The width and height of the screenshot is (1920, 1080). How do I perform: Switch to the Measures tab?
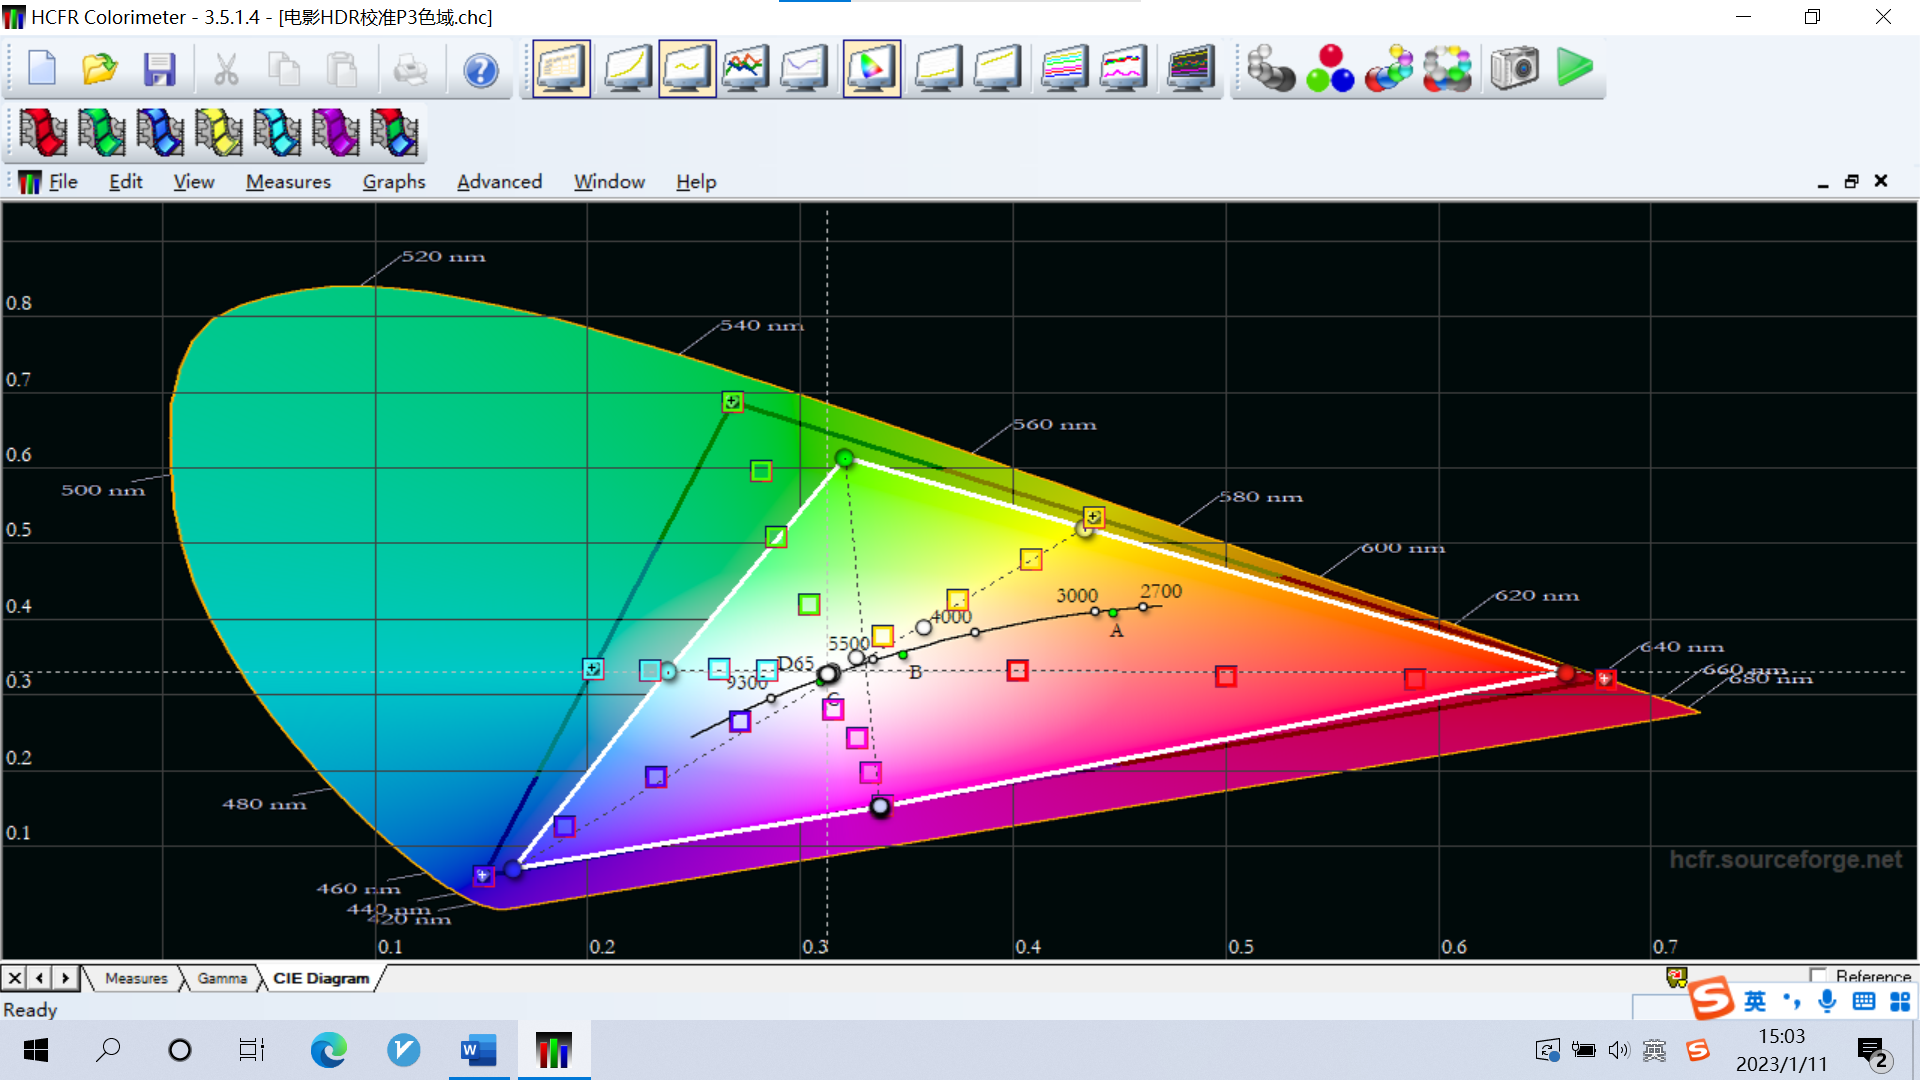136,978
